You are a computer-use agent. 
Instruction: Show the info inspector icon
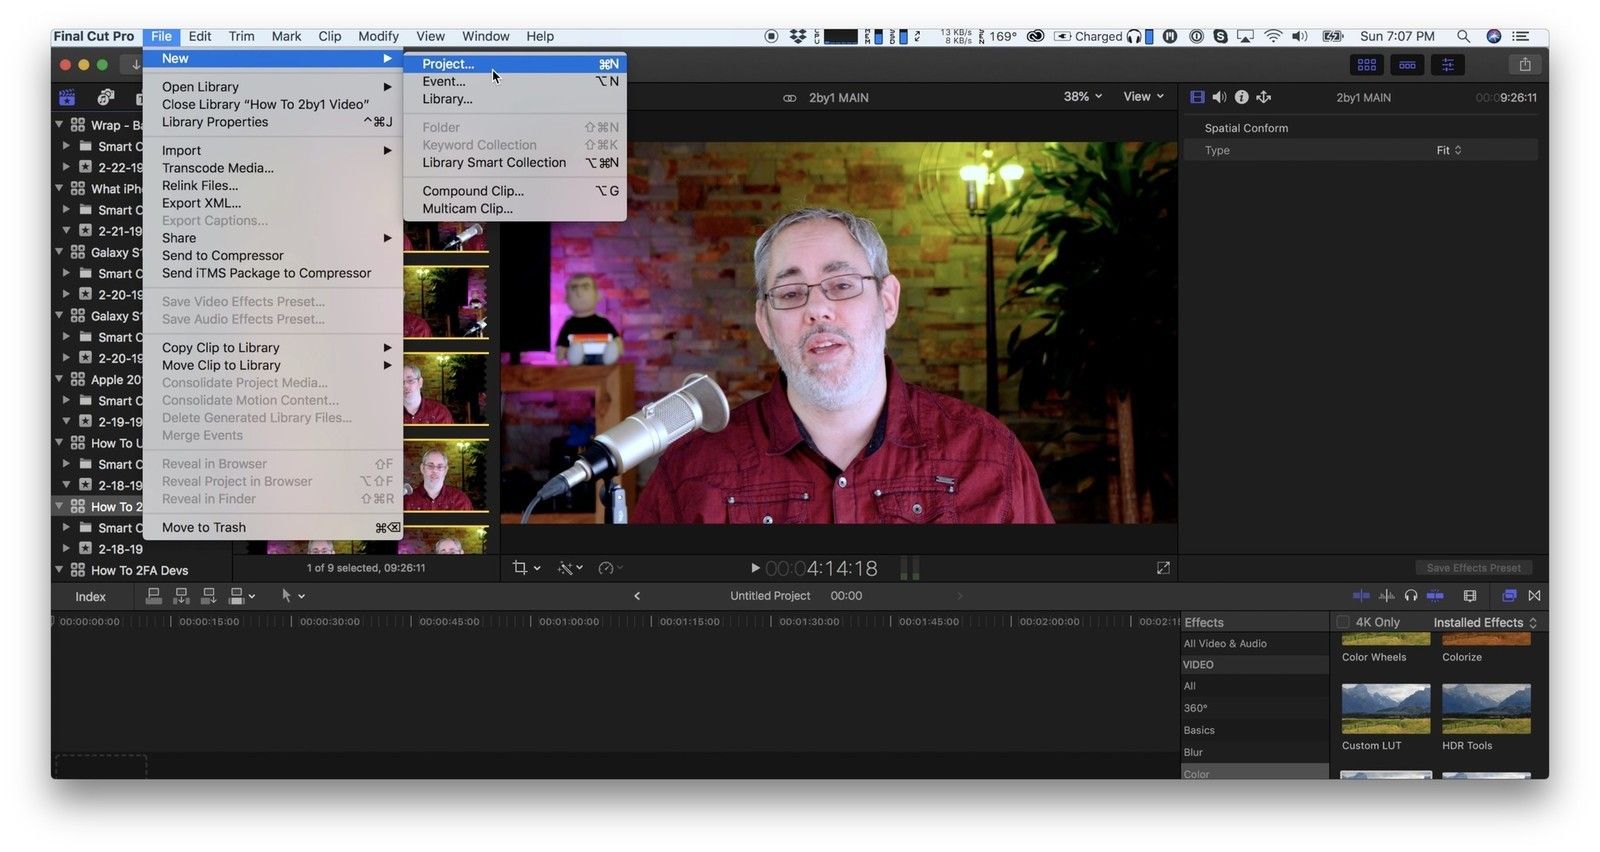1241,97
